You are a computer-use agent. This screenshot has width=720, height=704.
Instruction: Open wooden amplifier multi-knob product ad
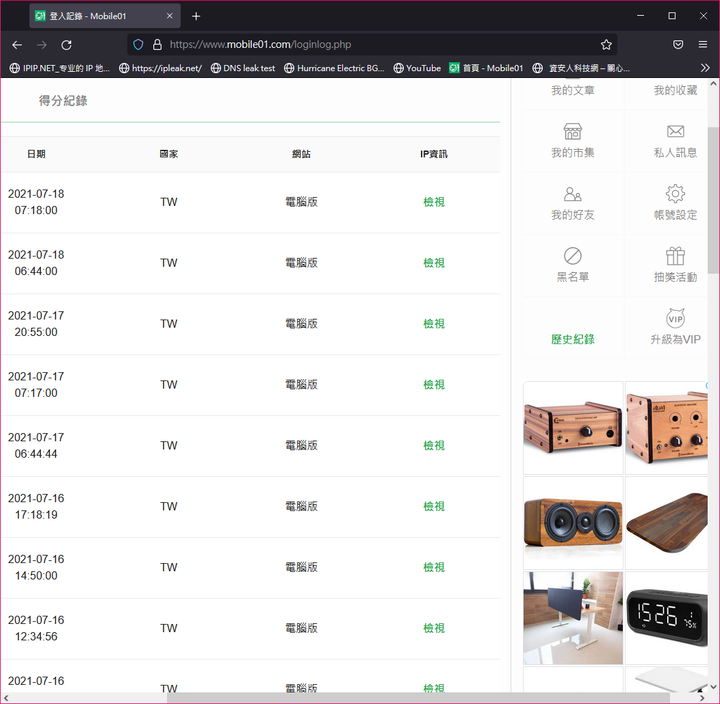click(x=667, y=428)
